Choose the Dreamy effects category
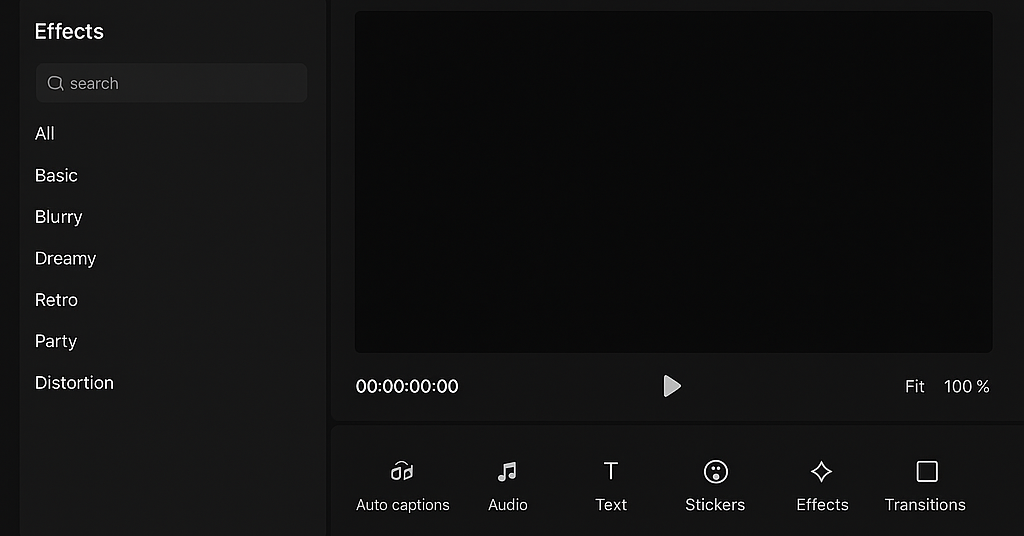Viewport: 1024px width, 536px height. (x=65, y=259)
